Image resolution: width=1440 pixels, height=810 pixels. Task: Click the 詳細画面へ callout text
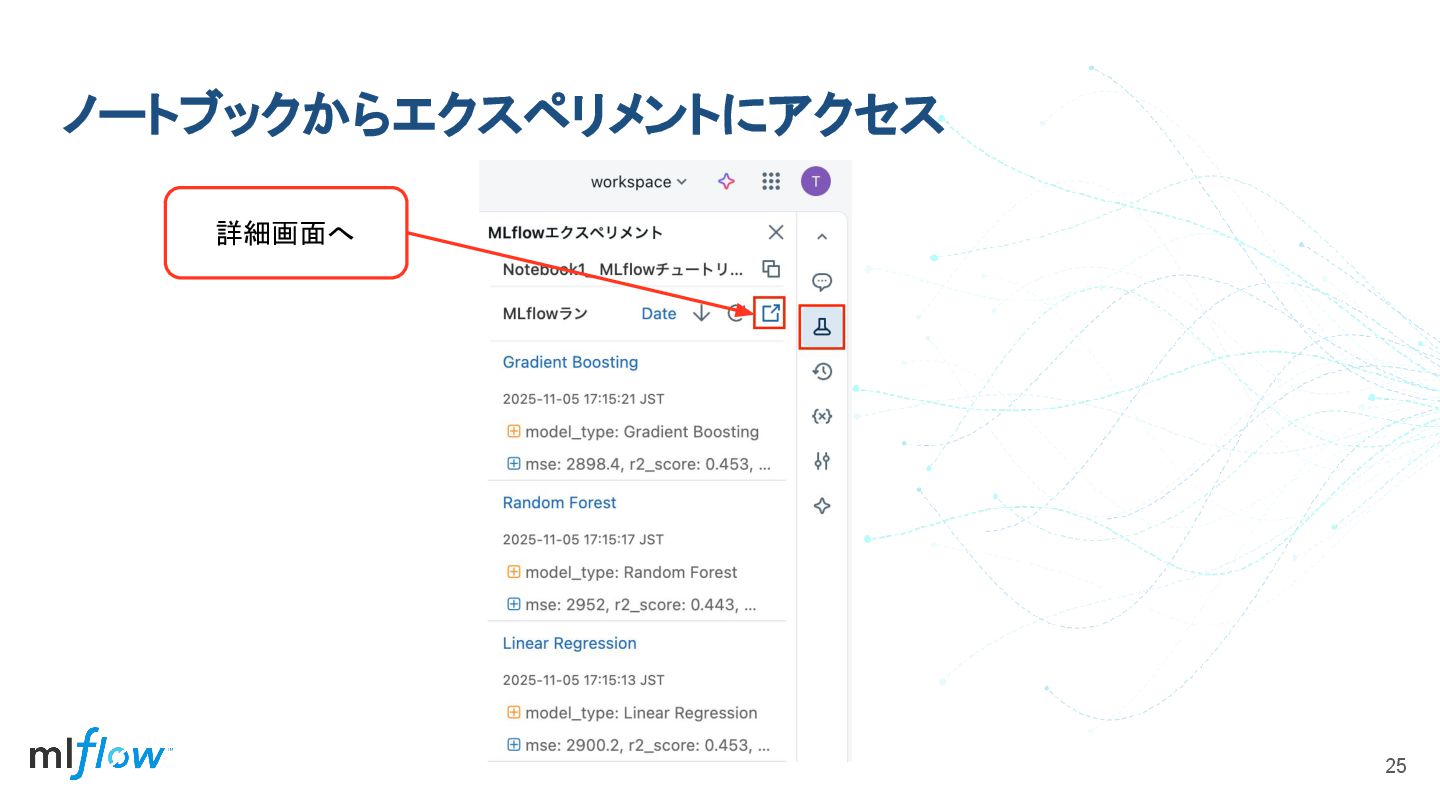coord(286,234)
